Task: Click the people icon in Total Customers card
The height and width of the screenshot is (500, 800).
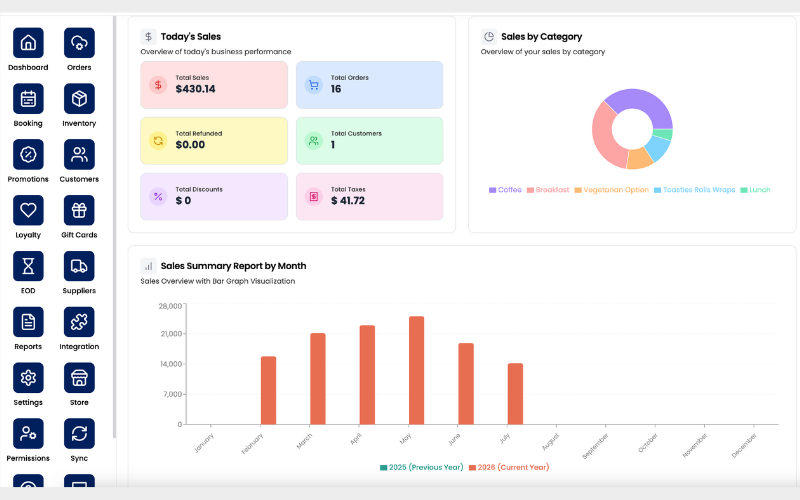Action: click(314, 140)
